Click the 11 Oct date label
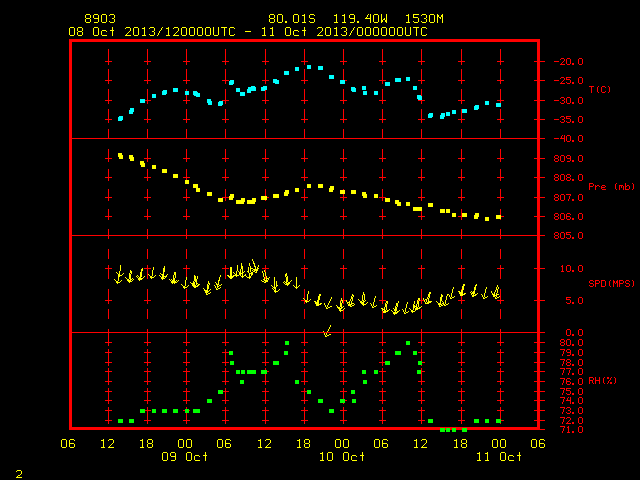640x480 pixels. [x=499, y=457]
